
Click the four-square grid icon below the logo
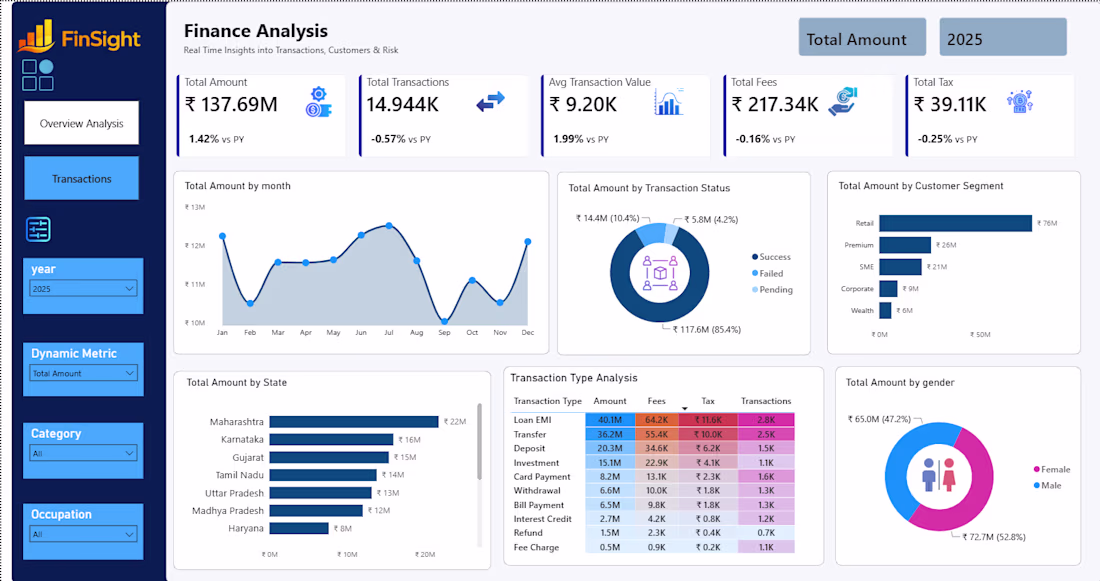(38, 75)
